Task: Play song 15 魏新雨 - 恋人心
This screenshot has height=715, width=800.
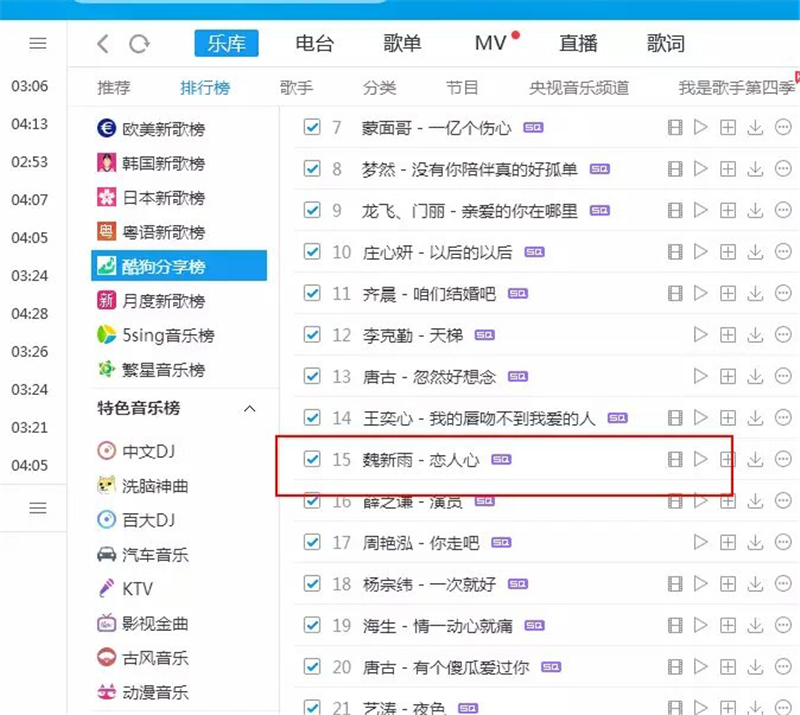Action: (x=701, y=459)
